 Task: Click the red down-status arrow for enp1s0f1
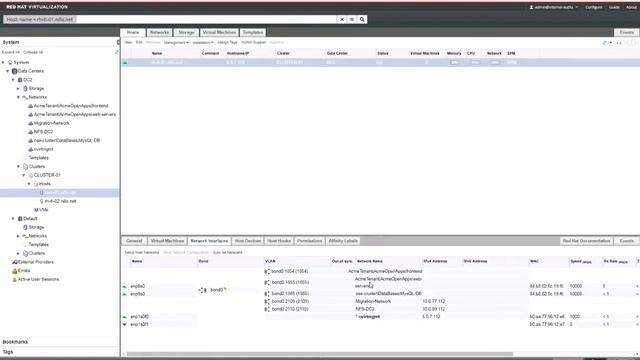pos(124,324)
